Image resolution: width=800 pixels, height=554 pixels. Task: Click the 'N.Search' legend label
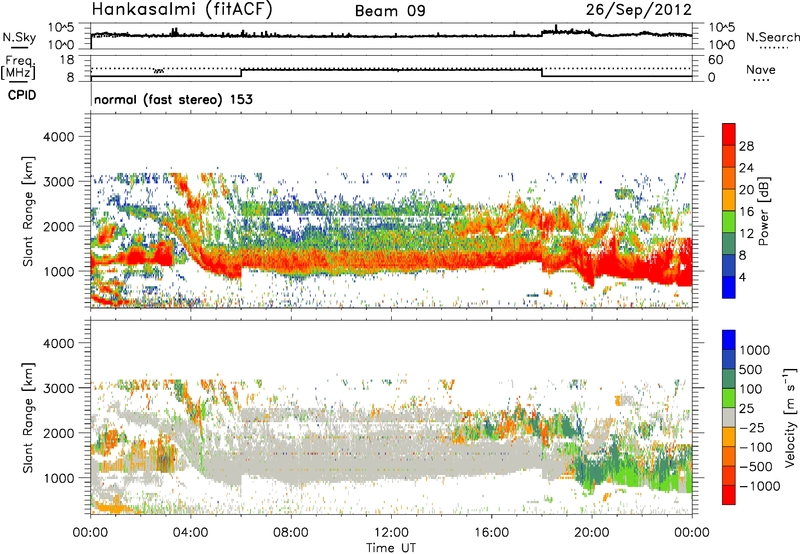click(772, 37)
